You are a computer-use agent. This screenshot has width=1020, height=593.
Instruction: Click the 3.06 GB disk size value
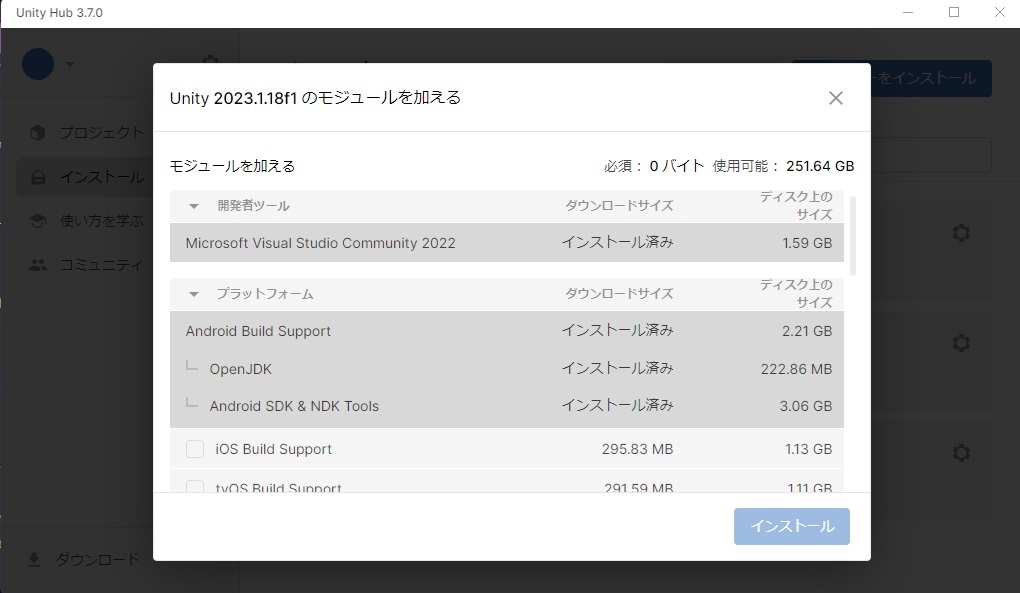tap(806, 406)
